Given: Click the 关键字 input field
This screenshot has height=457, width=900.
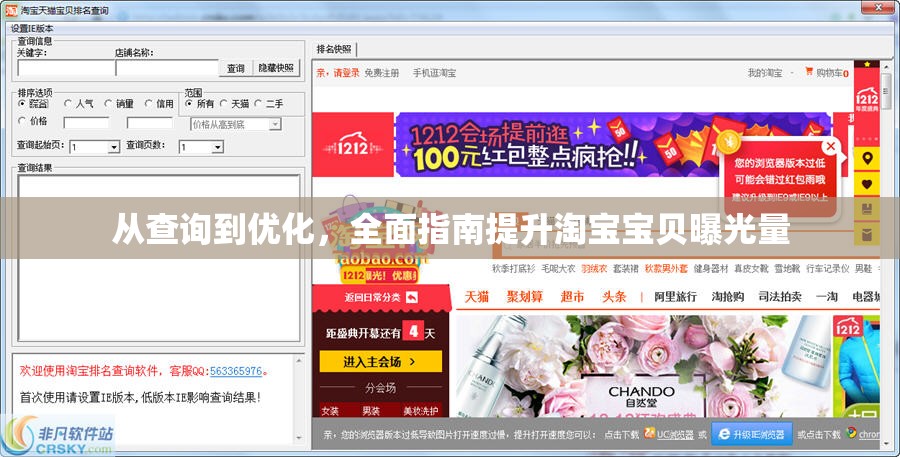Looking at the screenshot, I should pos(66,68).
